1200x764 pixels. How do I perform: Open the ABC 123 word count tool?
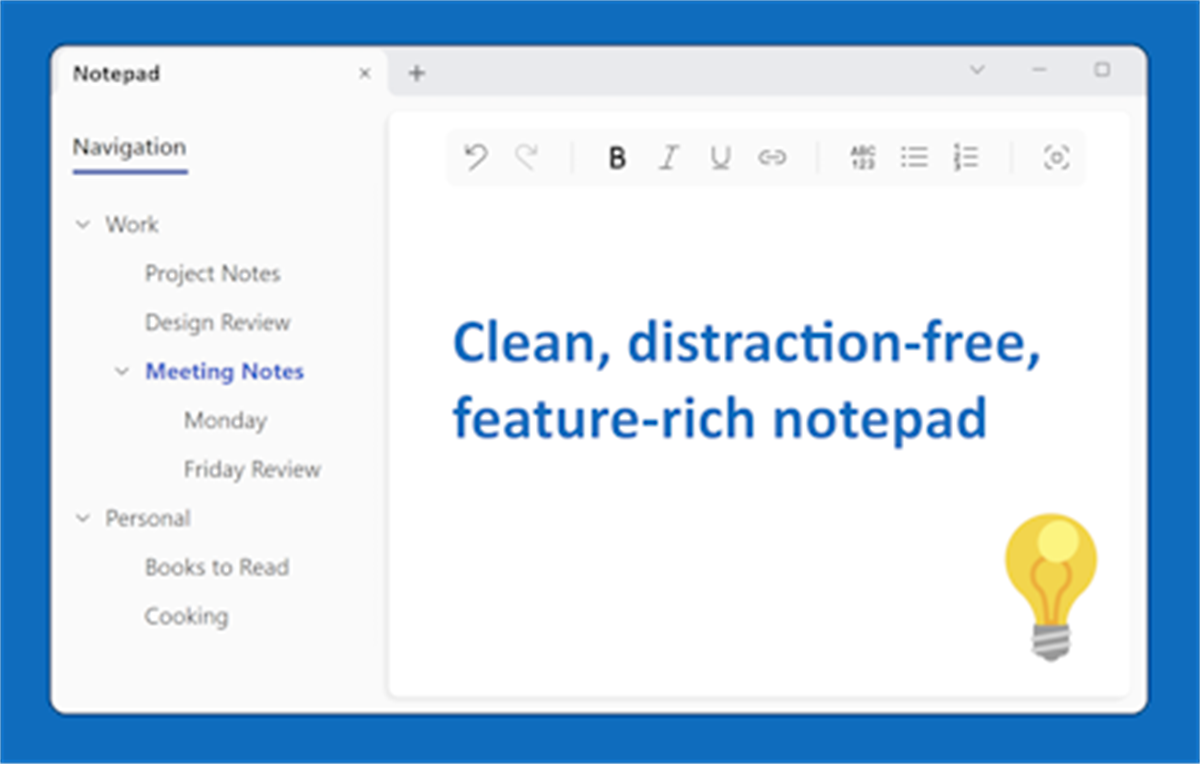863,157
